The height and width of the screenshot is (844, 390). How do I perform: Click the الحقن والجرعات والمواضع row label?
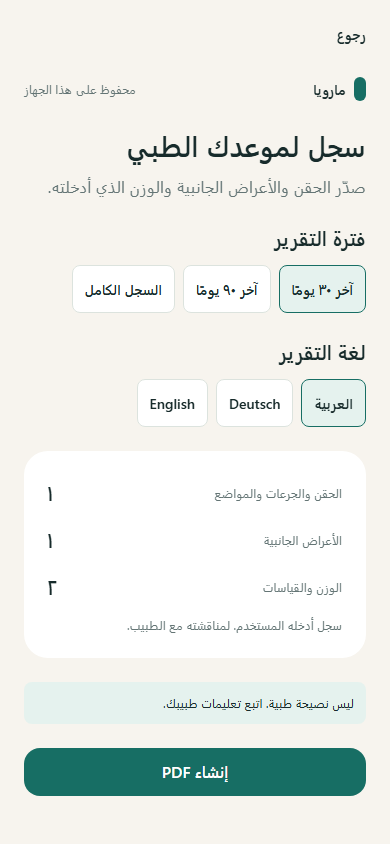[278, 494]
